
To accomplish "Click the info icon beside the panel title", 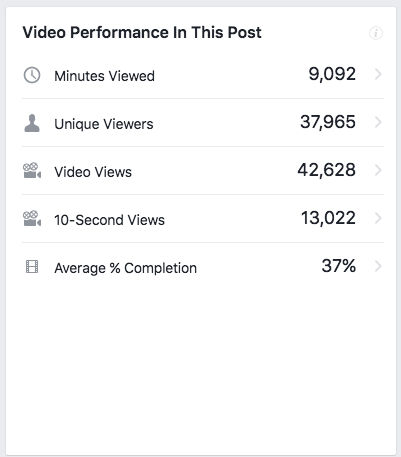I will 376,33.
